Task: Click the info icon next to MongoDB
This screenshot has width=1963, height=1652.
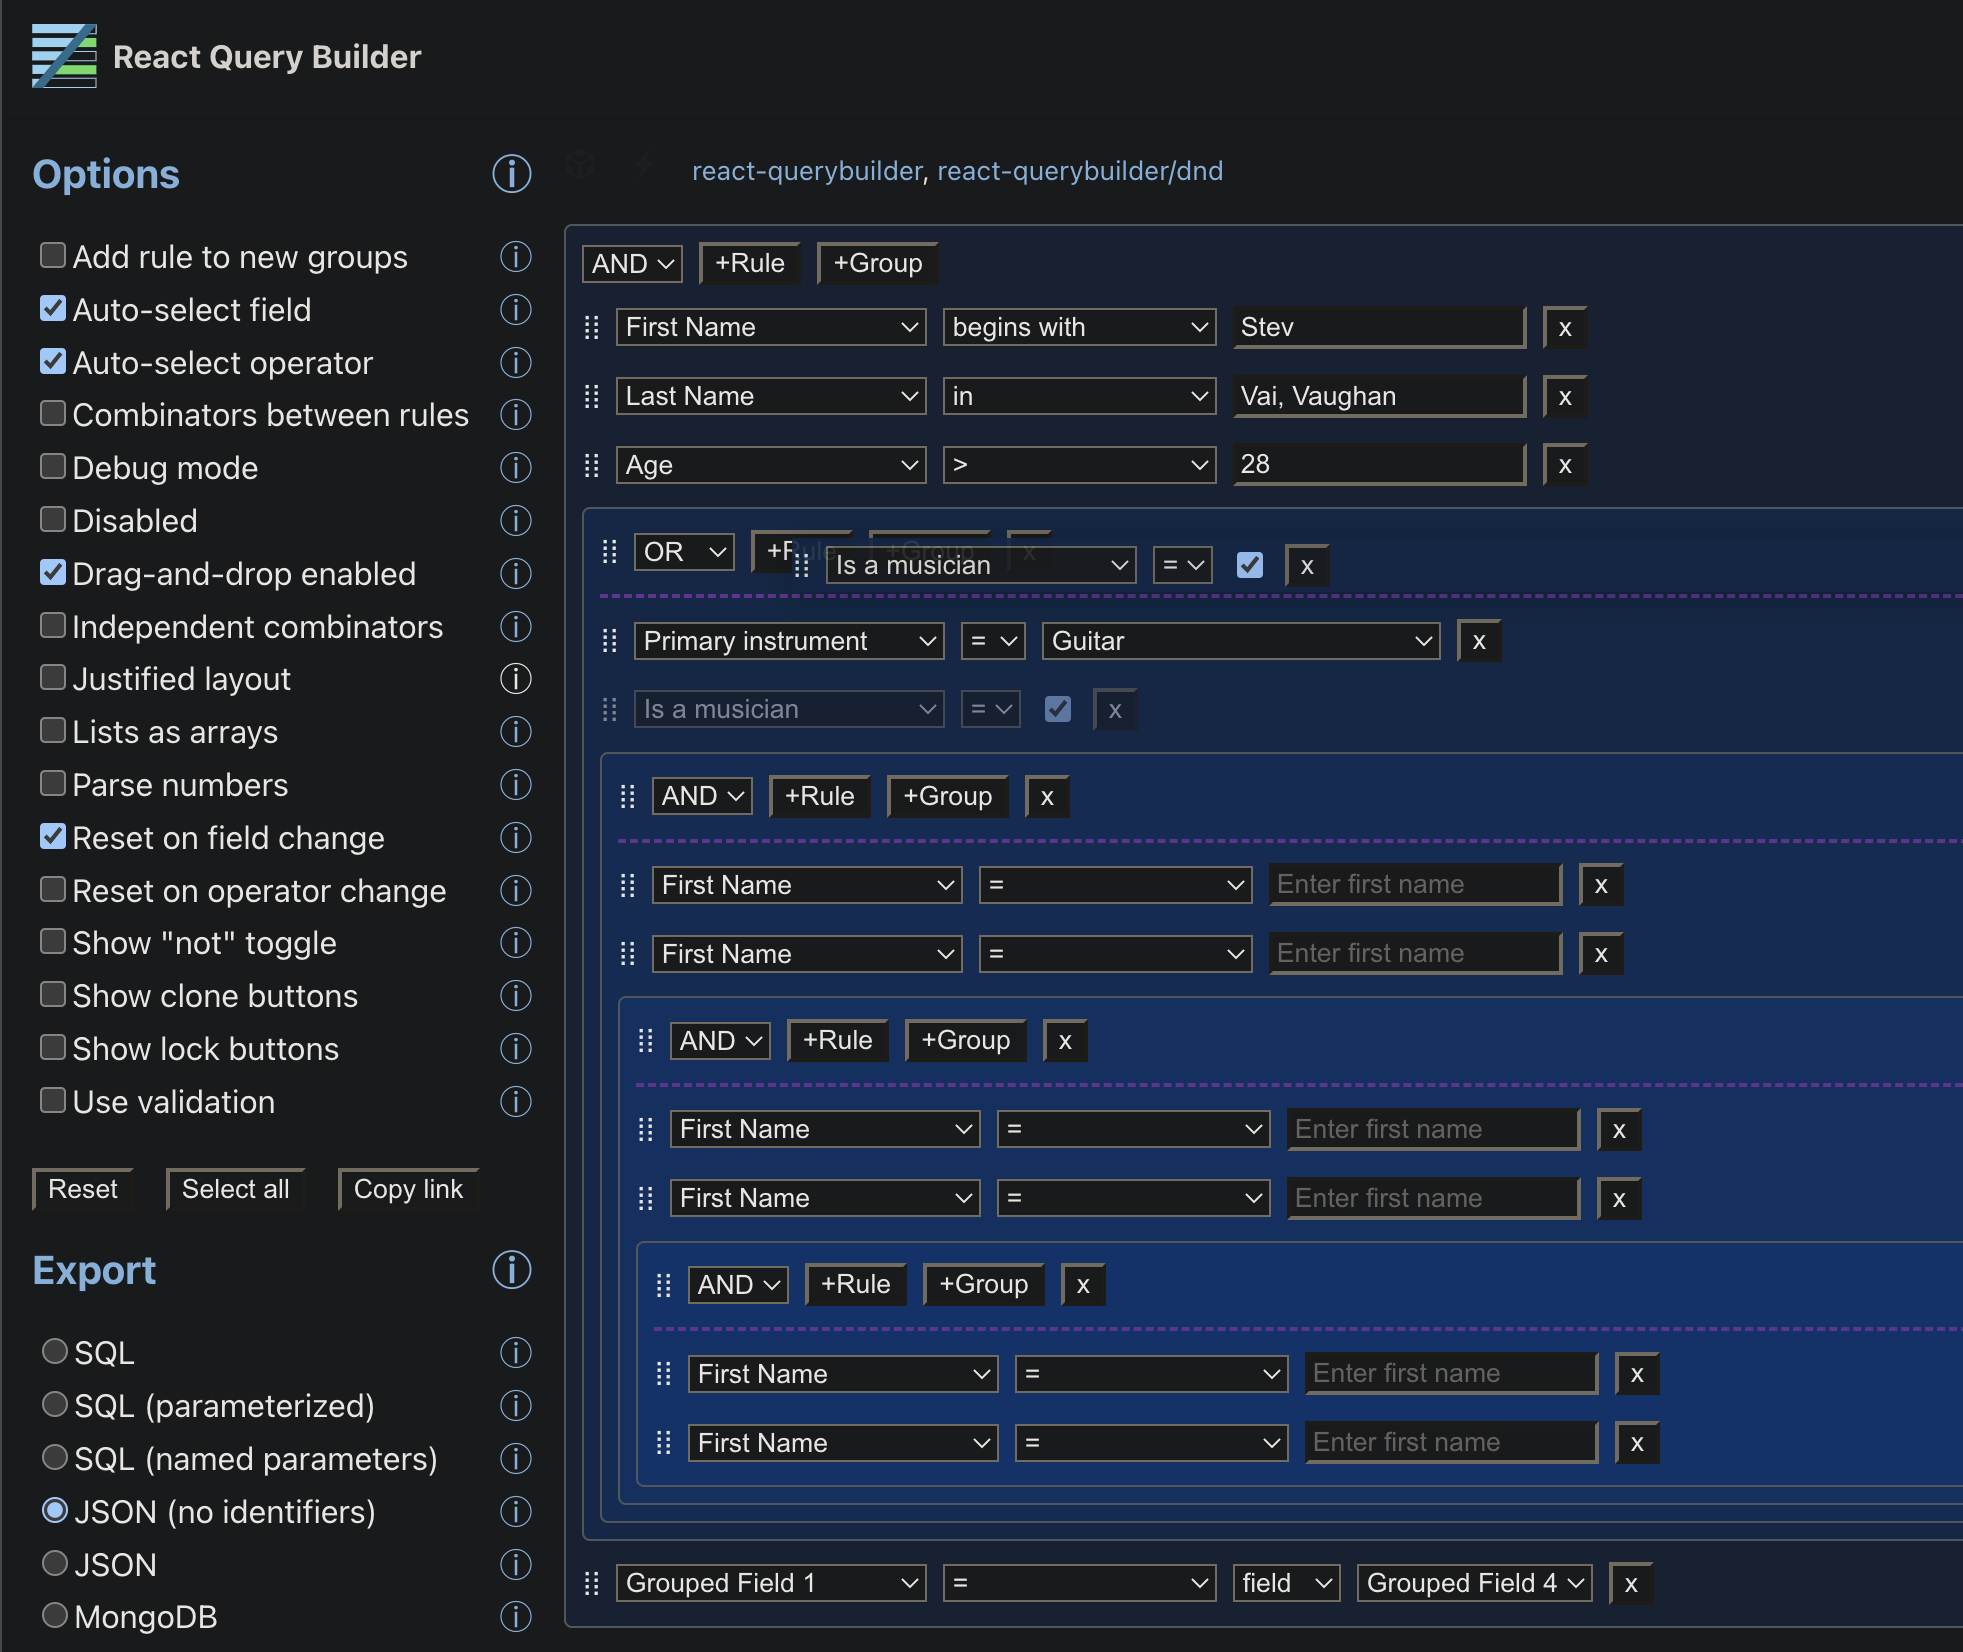Action: [516, 1616]
